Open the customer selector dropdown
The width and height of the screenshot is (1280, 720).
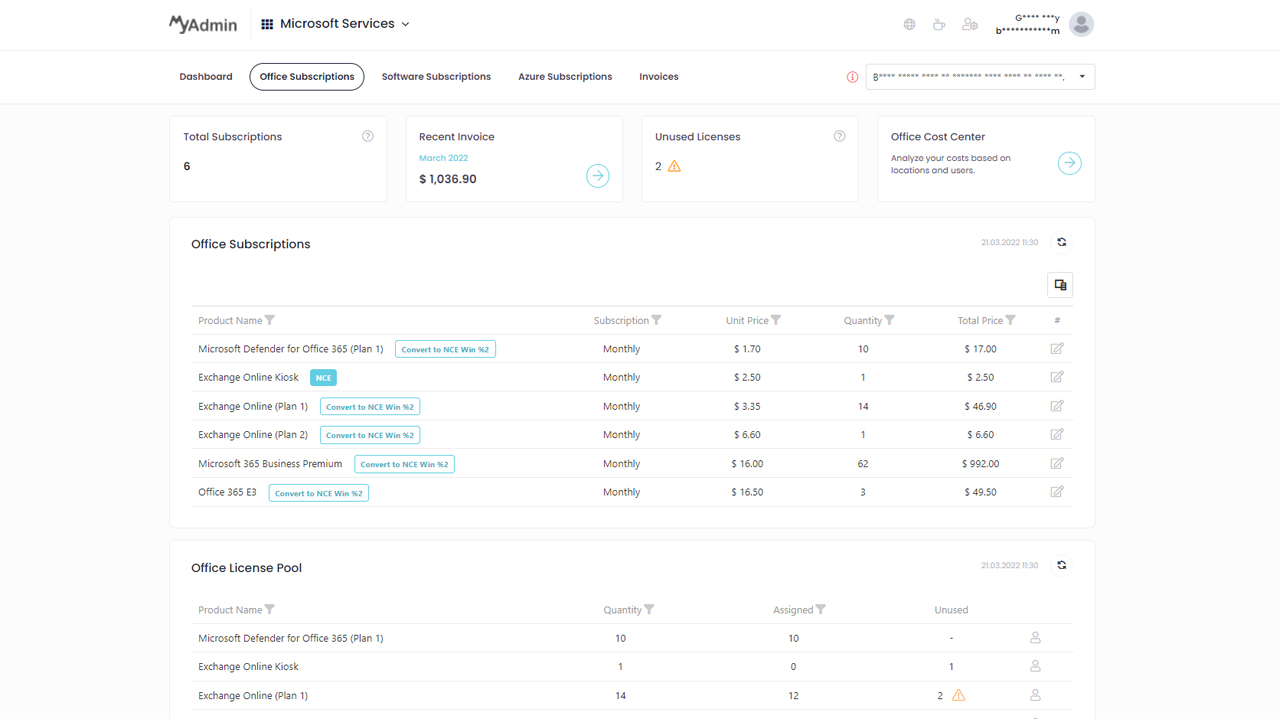tap(980, 77)
